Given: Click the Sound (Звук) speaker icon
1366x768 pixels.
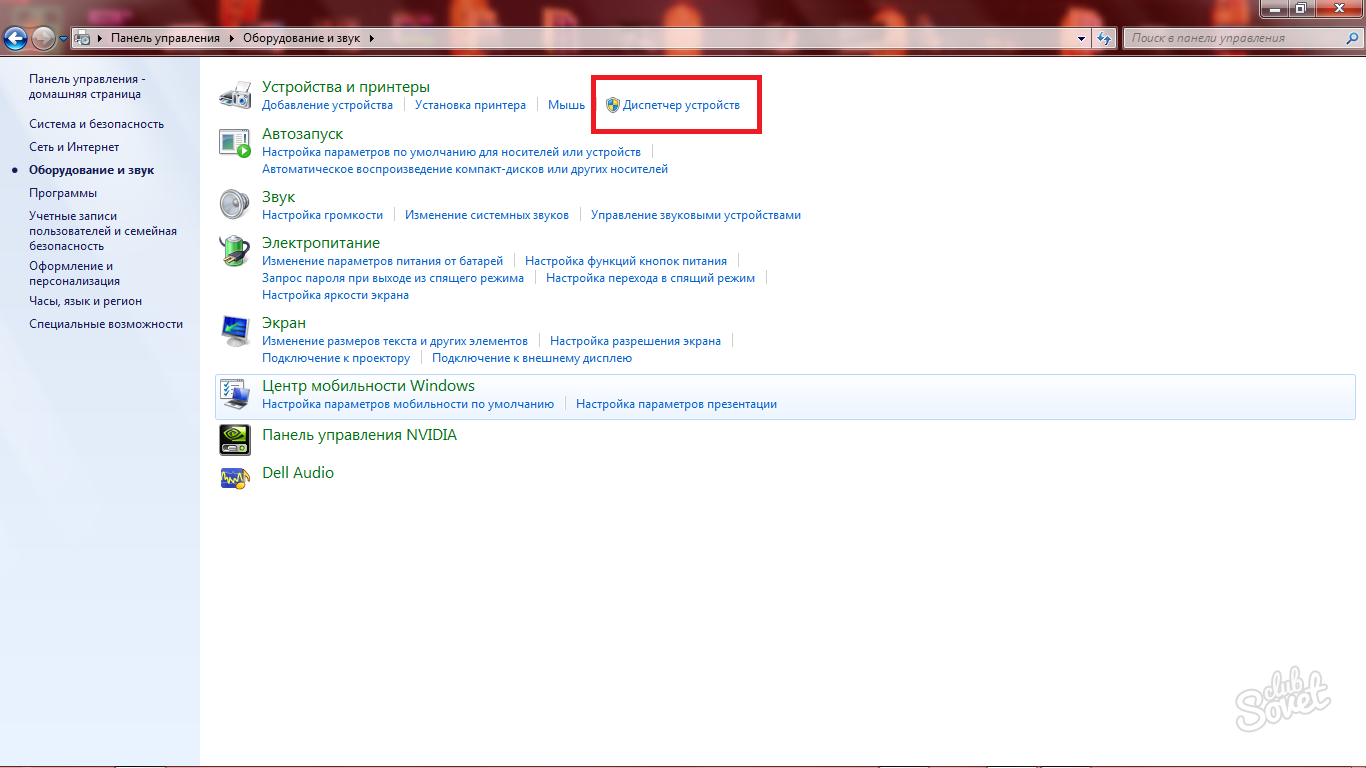Looking at the screenshot, I should [x=234, y=204].
